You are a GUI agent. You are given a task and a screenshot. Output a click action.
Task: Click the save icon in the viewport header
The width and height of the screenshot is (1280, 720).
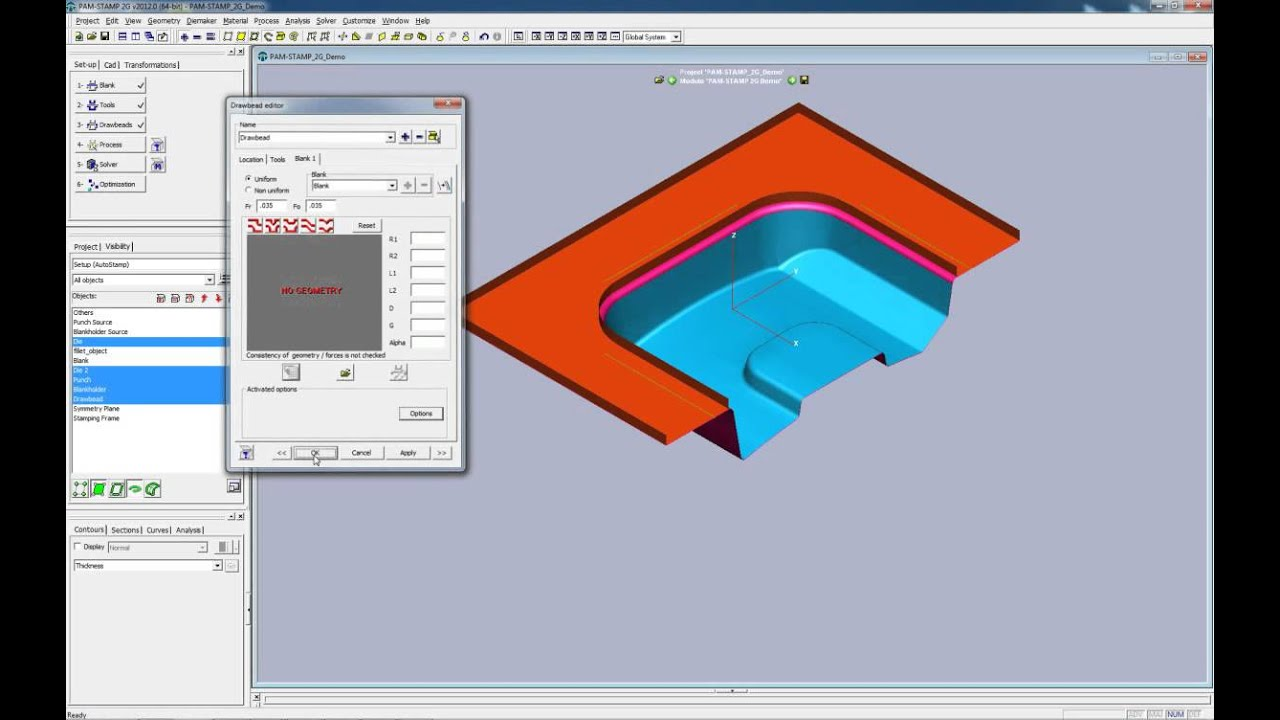[804, 80]
